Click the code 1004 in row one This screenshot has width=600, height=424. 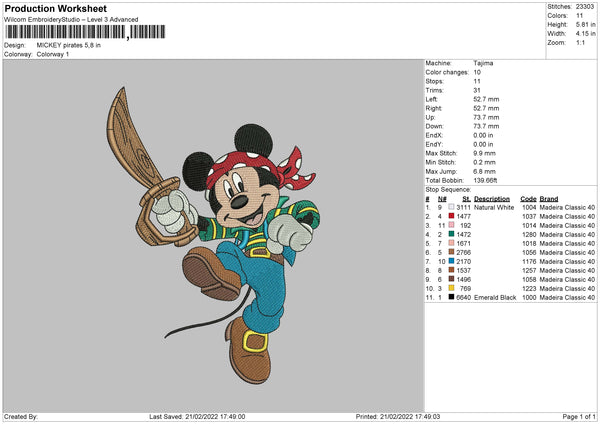[529, 207]
